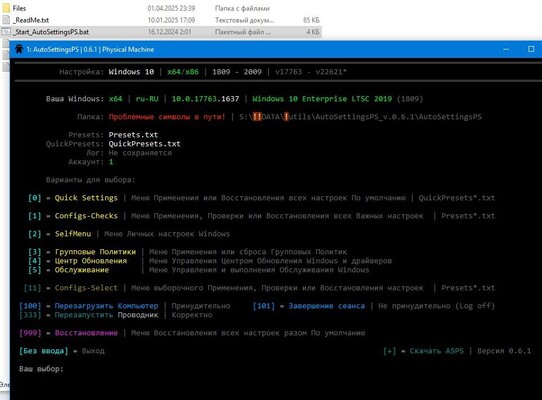Click the Завершение сеанса option

pos(327,306)
